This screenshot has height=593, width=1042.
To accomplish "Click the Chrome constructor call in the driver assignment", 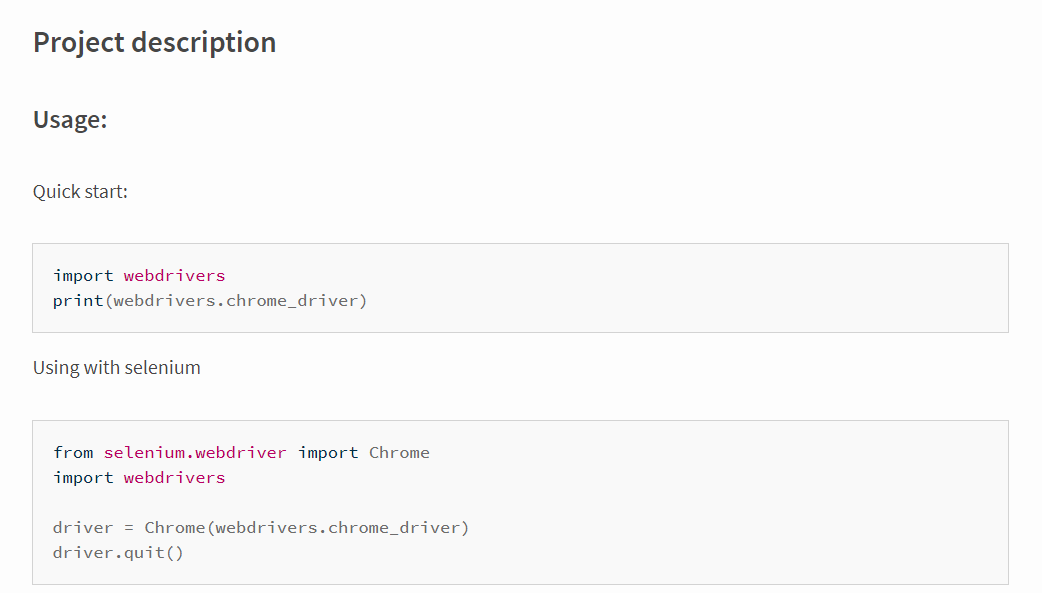I will [x=174, y=527].
